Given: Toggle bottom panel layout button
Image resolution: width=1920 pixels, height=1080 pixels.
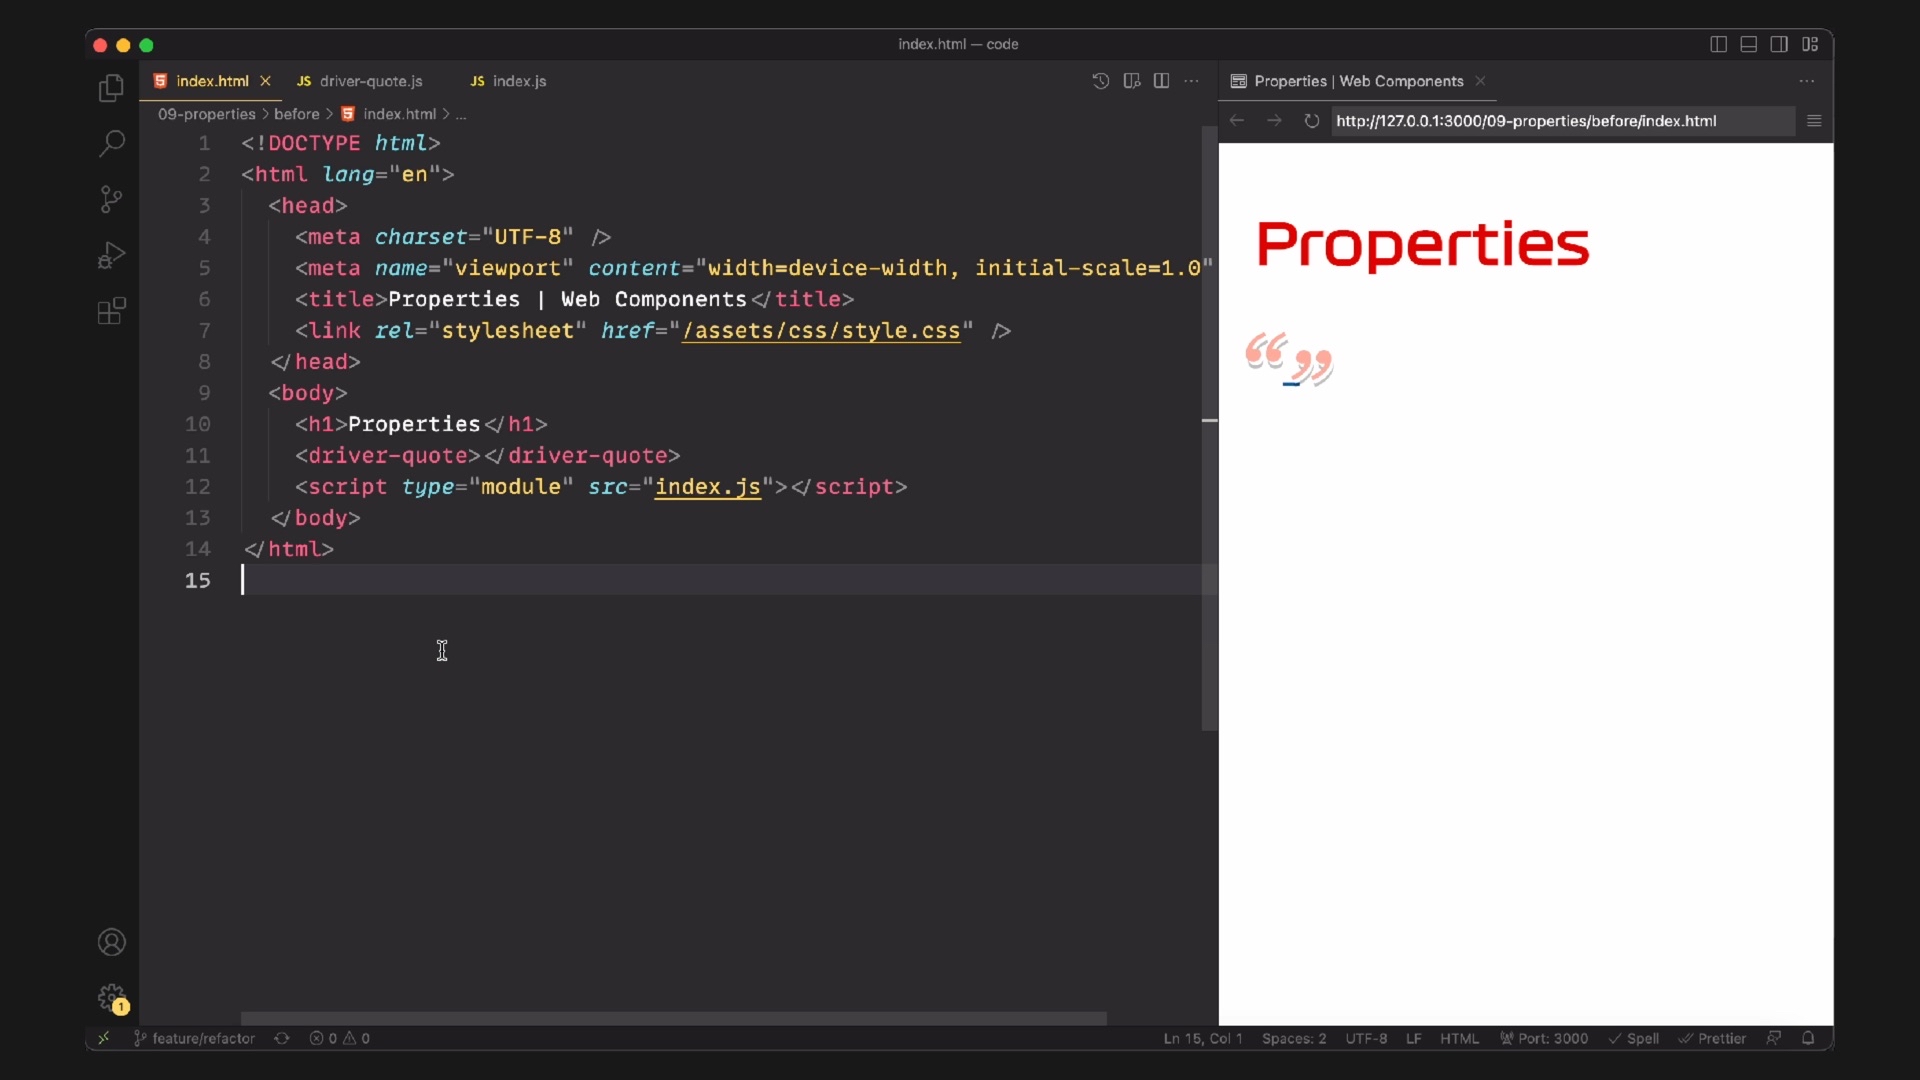Looking at the screenshot, I should click(1748, 44).
